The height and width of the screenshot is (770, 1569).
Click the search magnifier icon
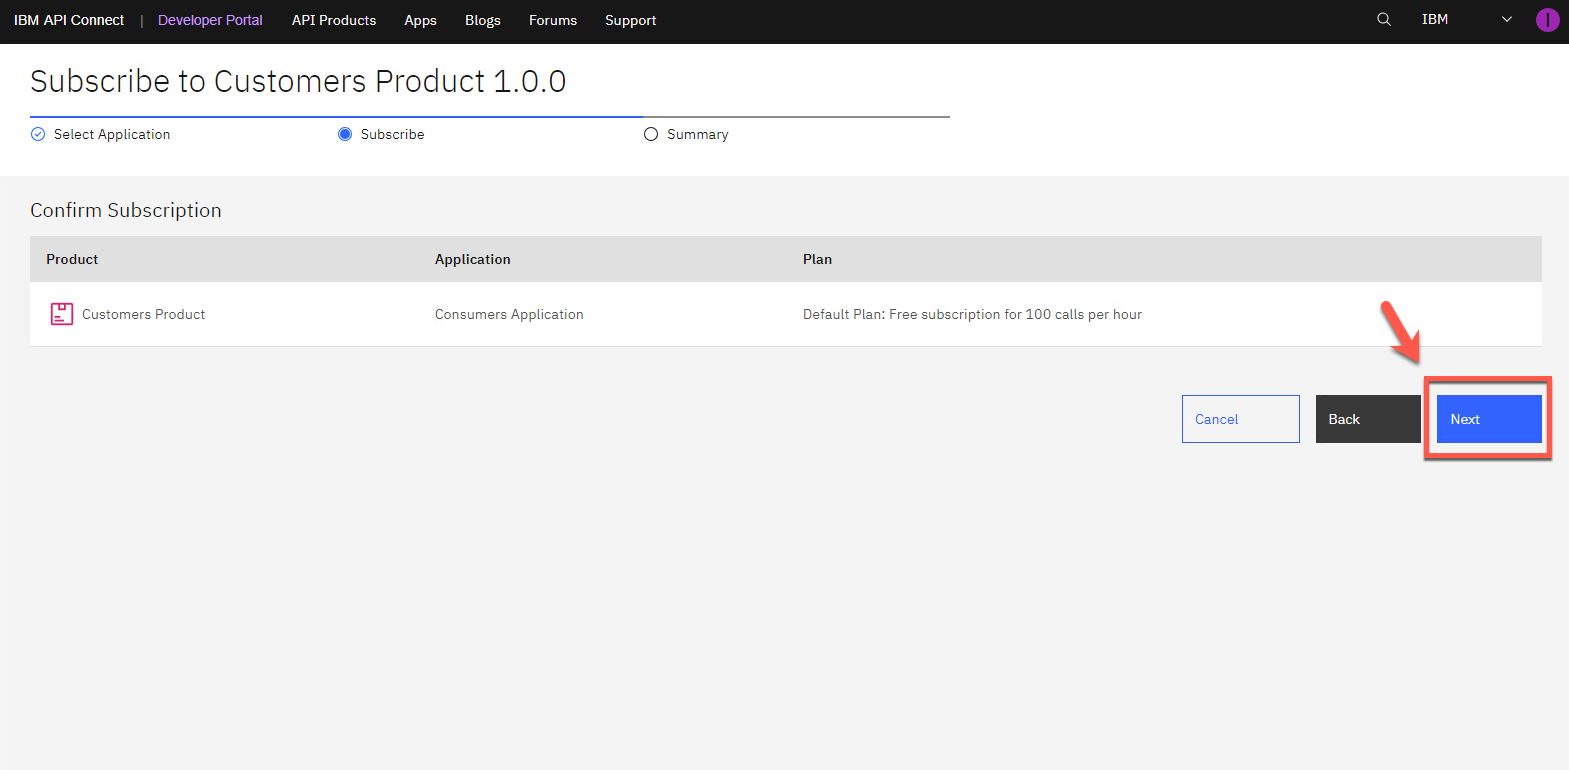click(x=1384, y=20)
